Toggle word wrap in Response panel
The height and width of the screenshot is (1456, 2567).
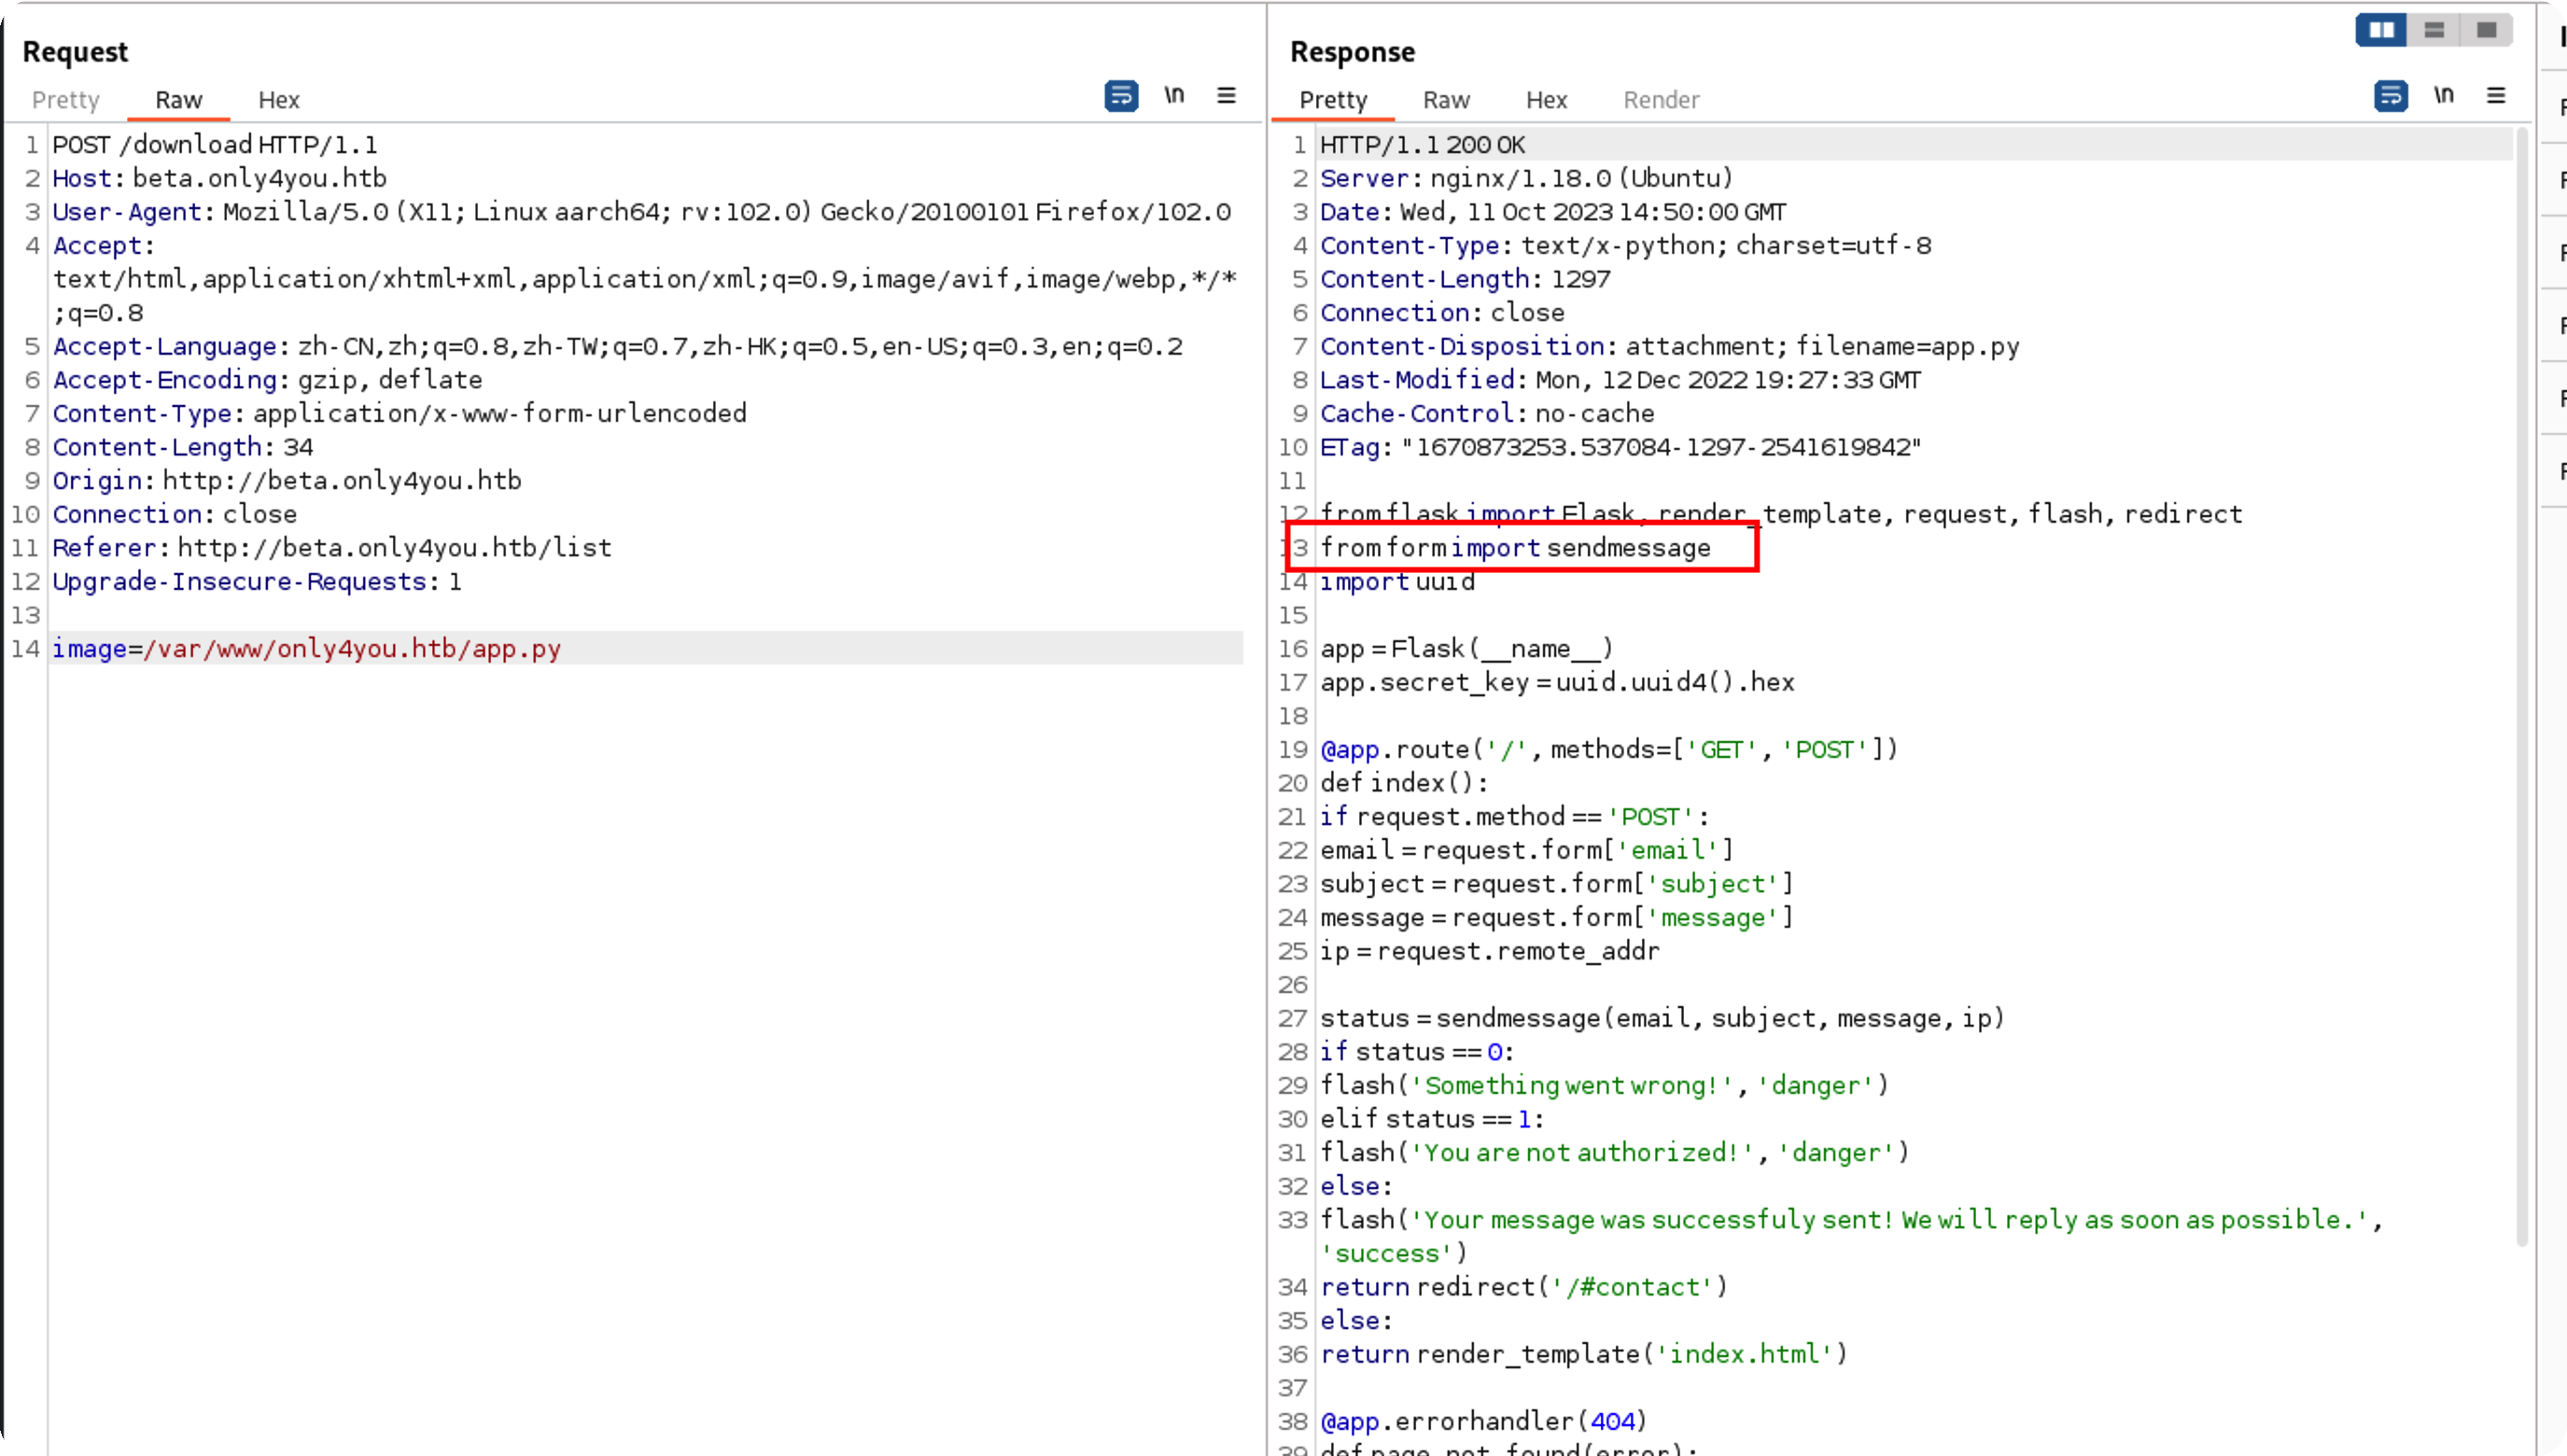(2391, 96)
